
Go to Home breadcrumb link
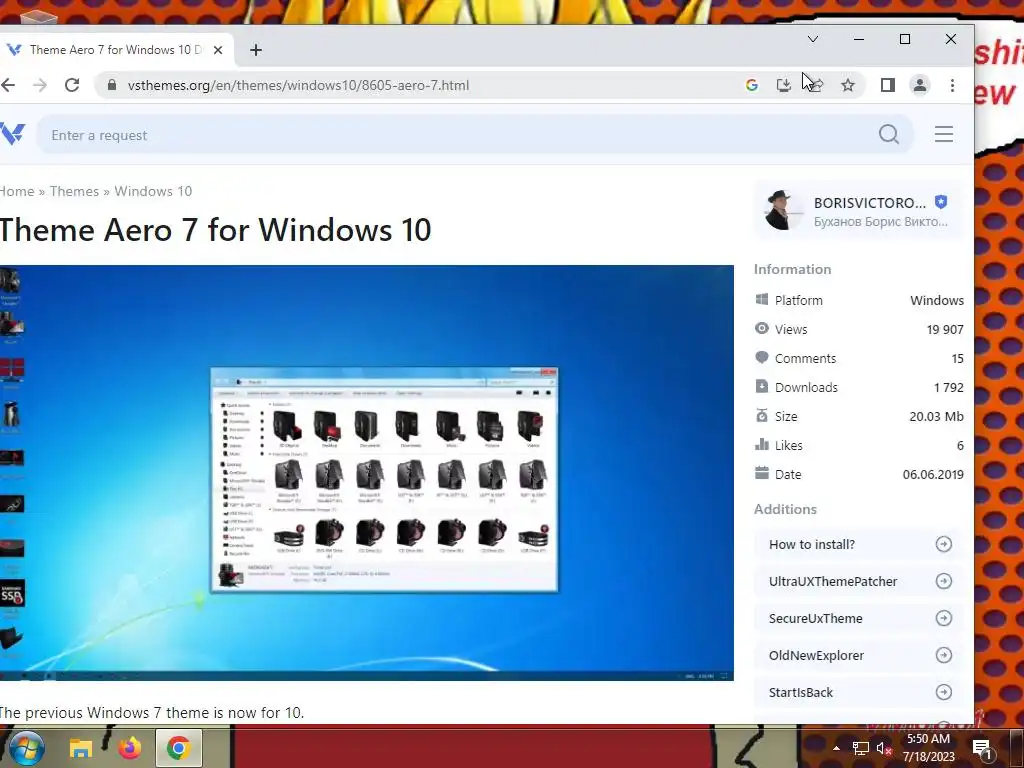[17, 191]
